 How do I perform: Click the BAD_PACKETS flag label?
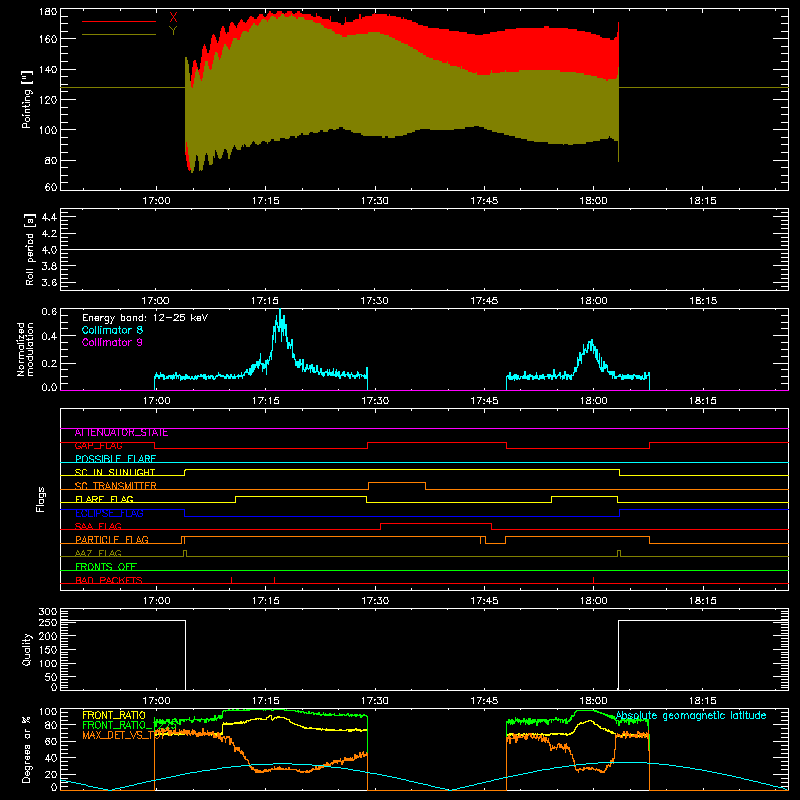click(x=109, y=580)
